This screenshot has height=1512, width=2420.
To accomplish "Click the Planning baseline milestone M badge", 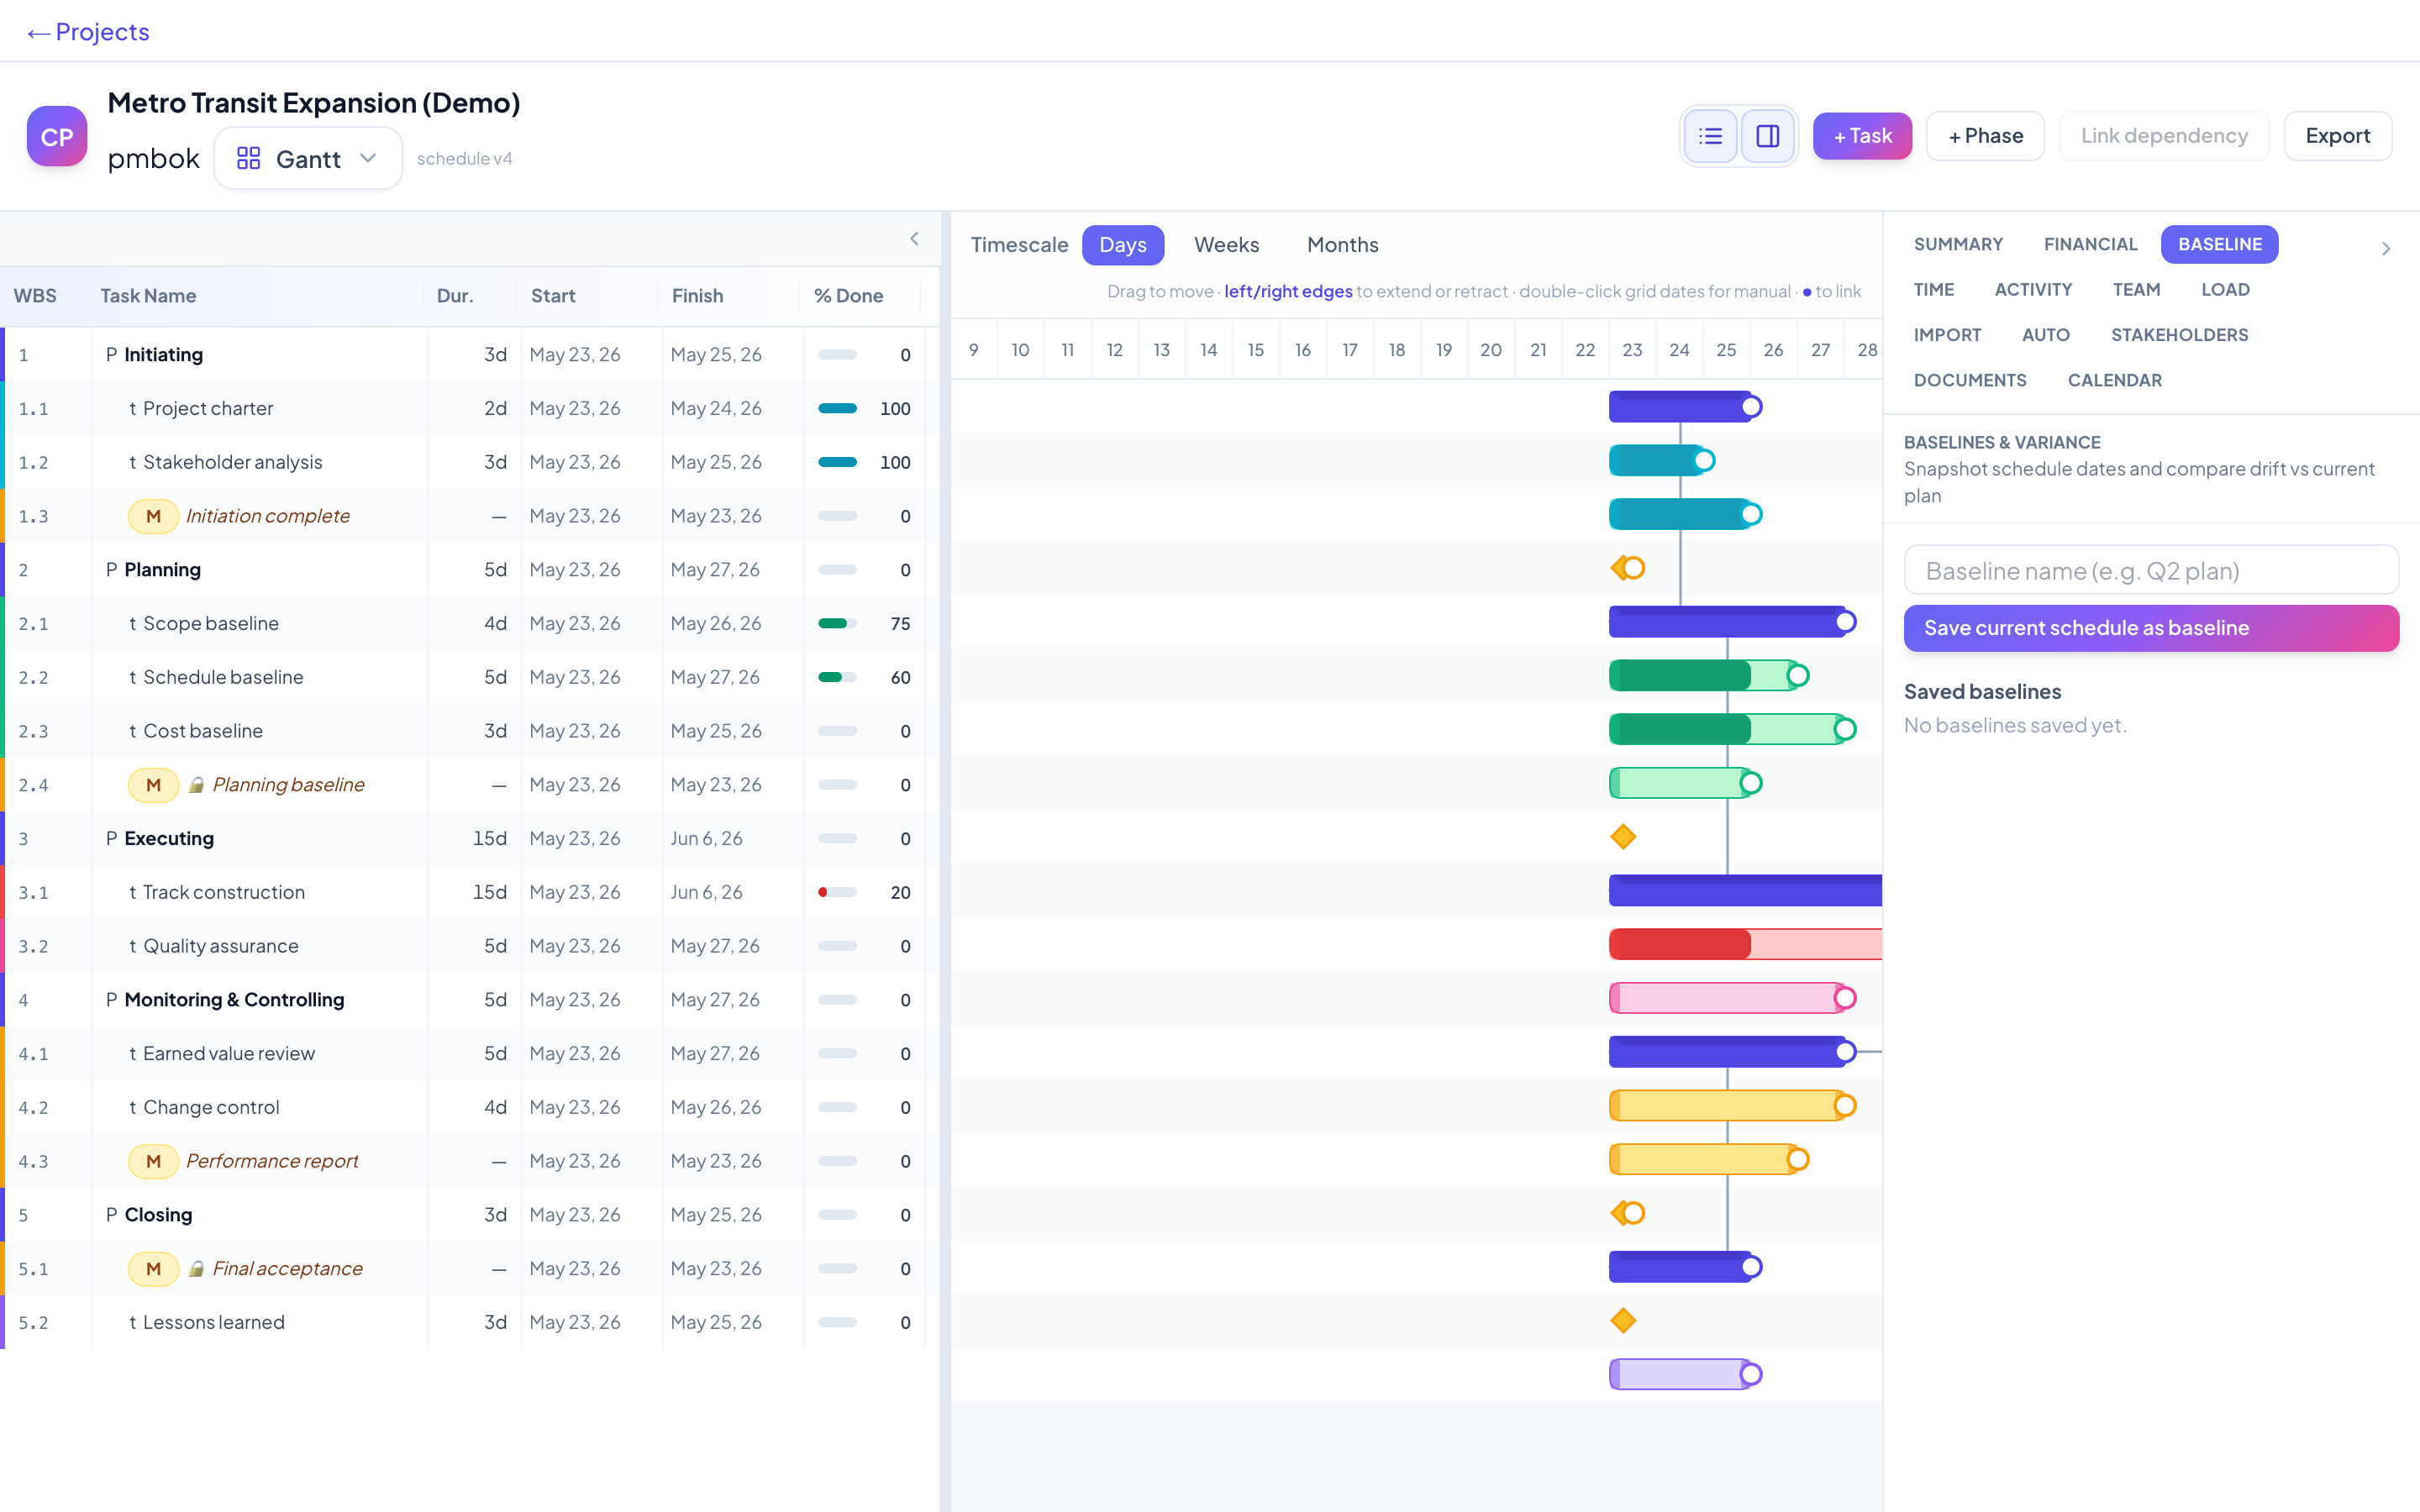I will (x=153, y=785).
